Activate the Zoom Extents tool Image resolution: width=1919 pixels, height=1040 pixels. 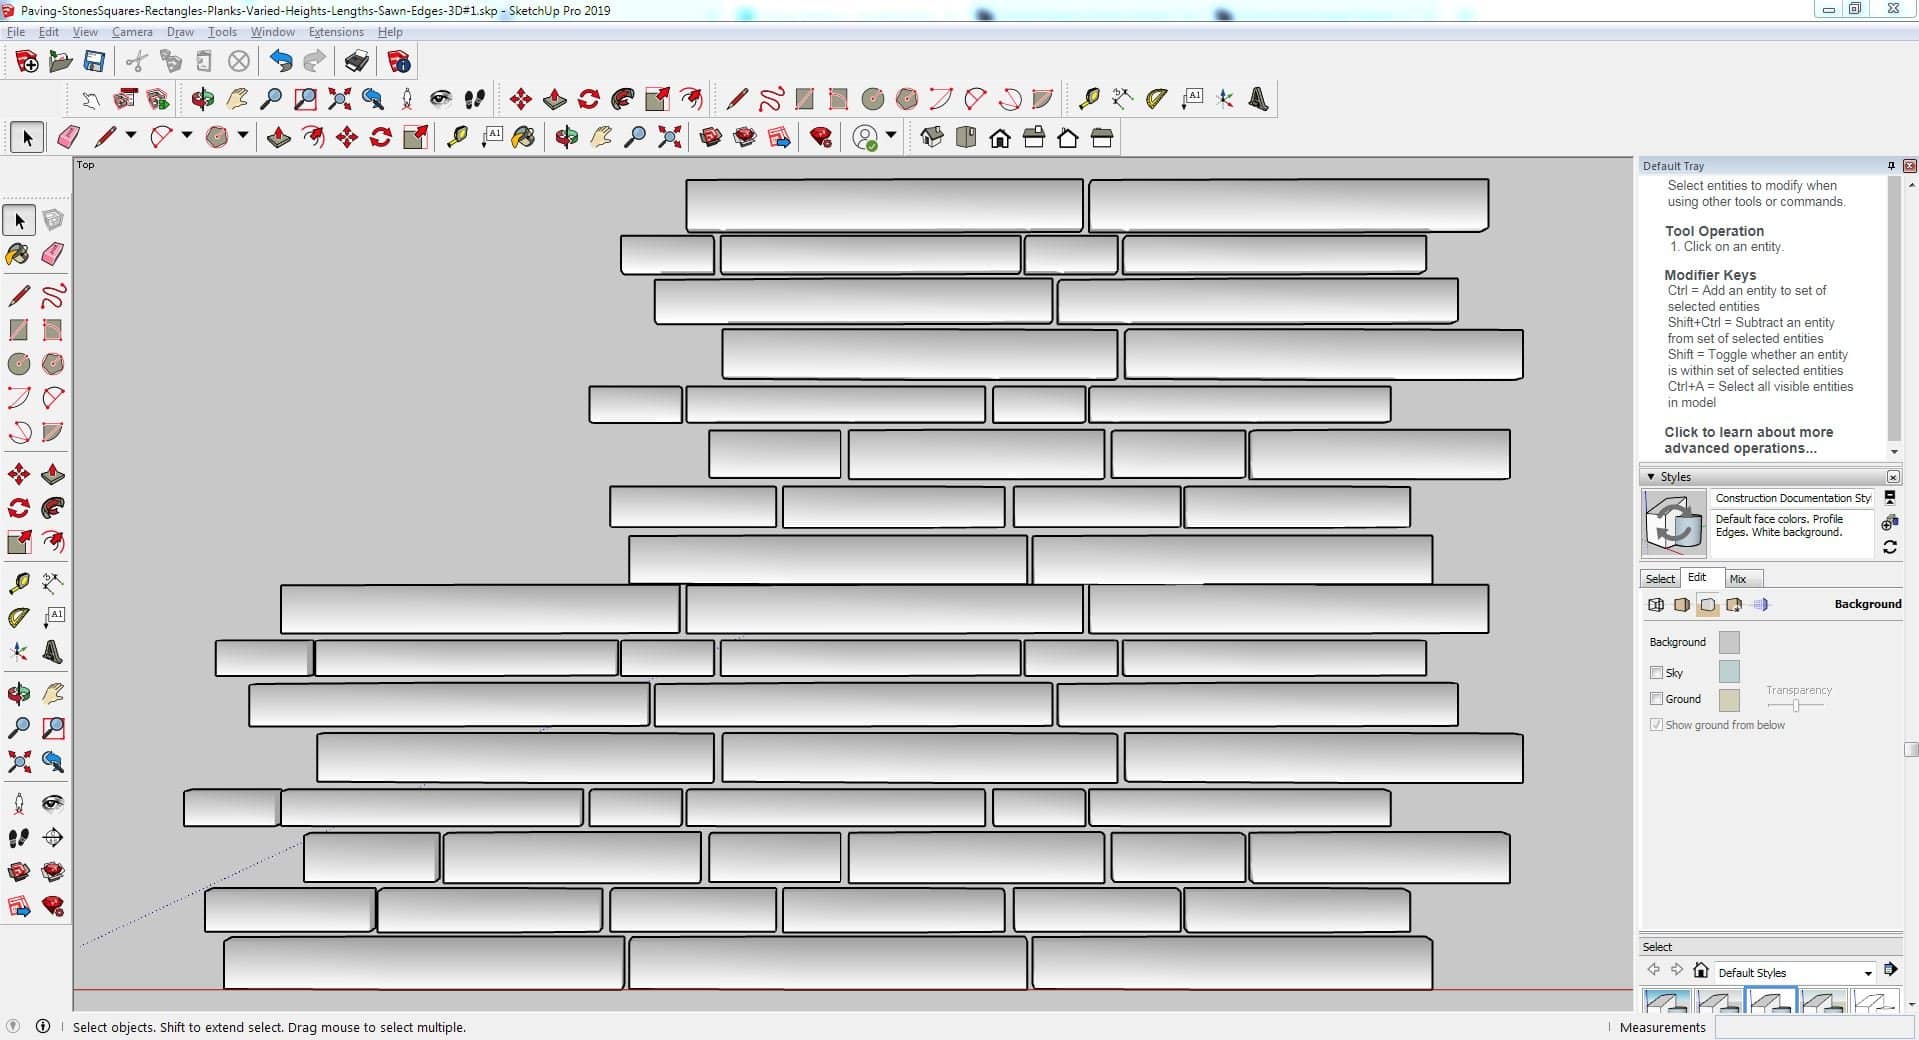pyautogui.click(x=18, y=762)
